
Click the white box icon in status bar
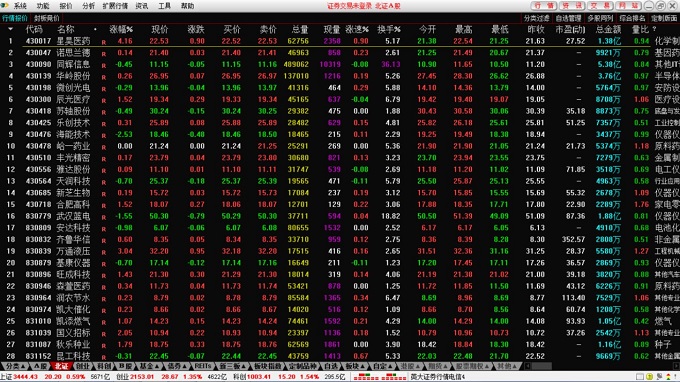tap(640, 376)
